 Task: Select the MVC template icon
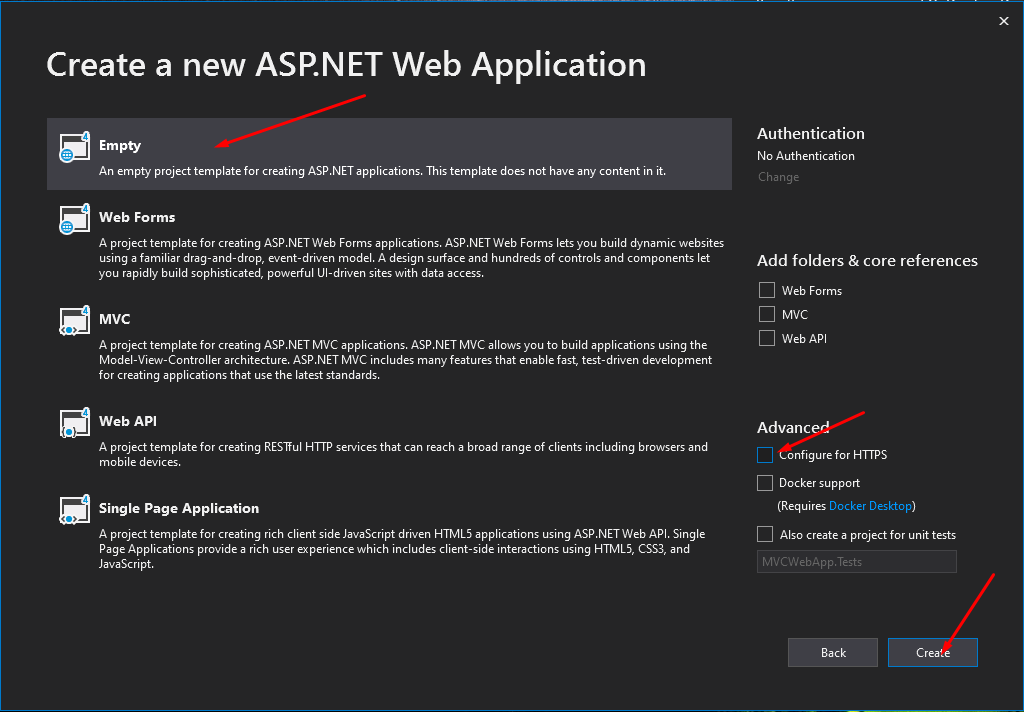pyautogui.click(x=74, y=321)
